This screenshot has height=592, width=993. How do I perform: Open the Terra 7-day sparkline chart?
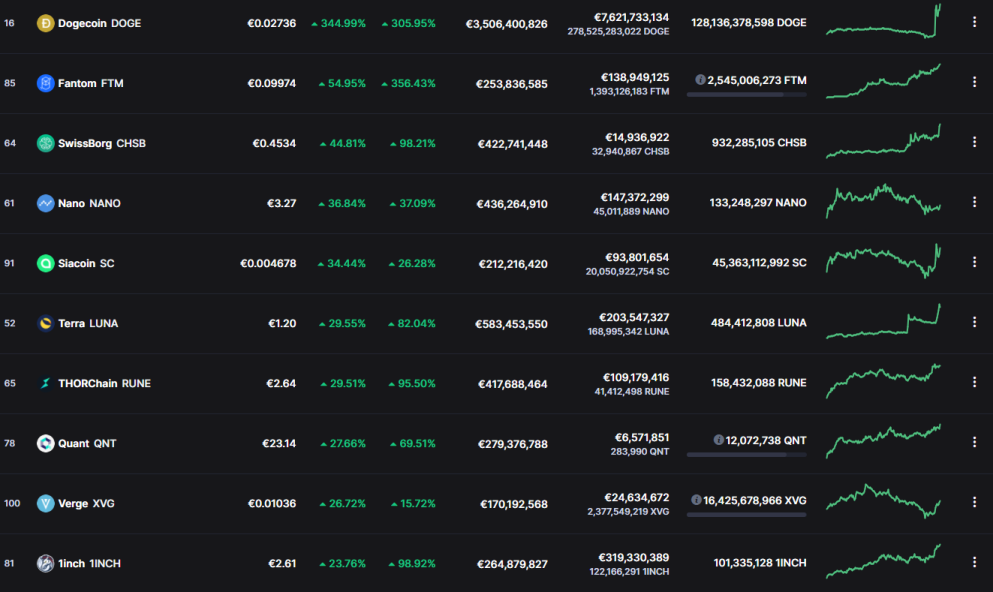coord(883,321)
